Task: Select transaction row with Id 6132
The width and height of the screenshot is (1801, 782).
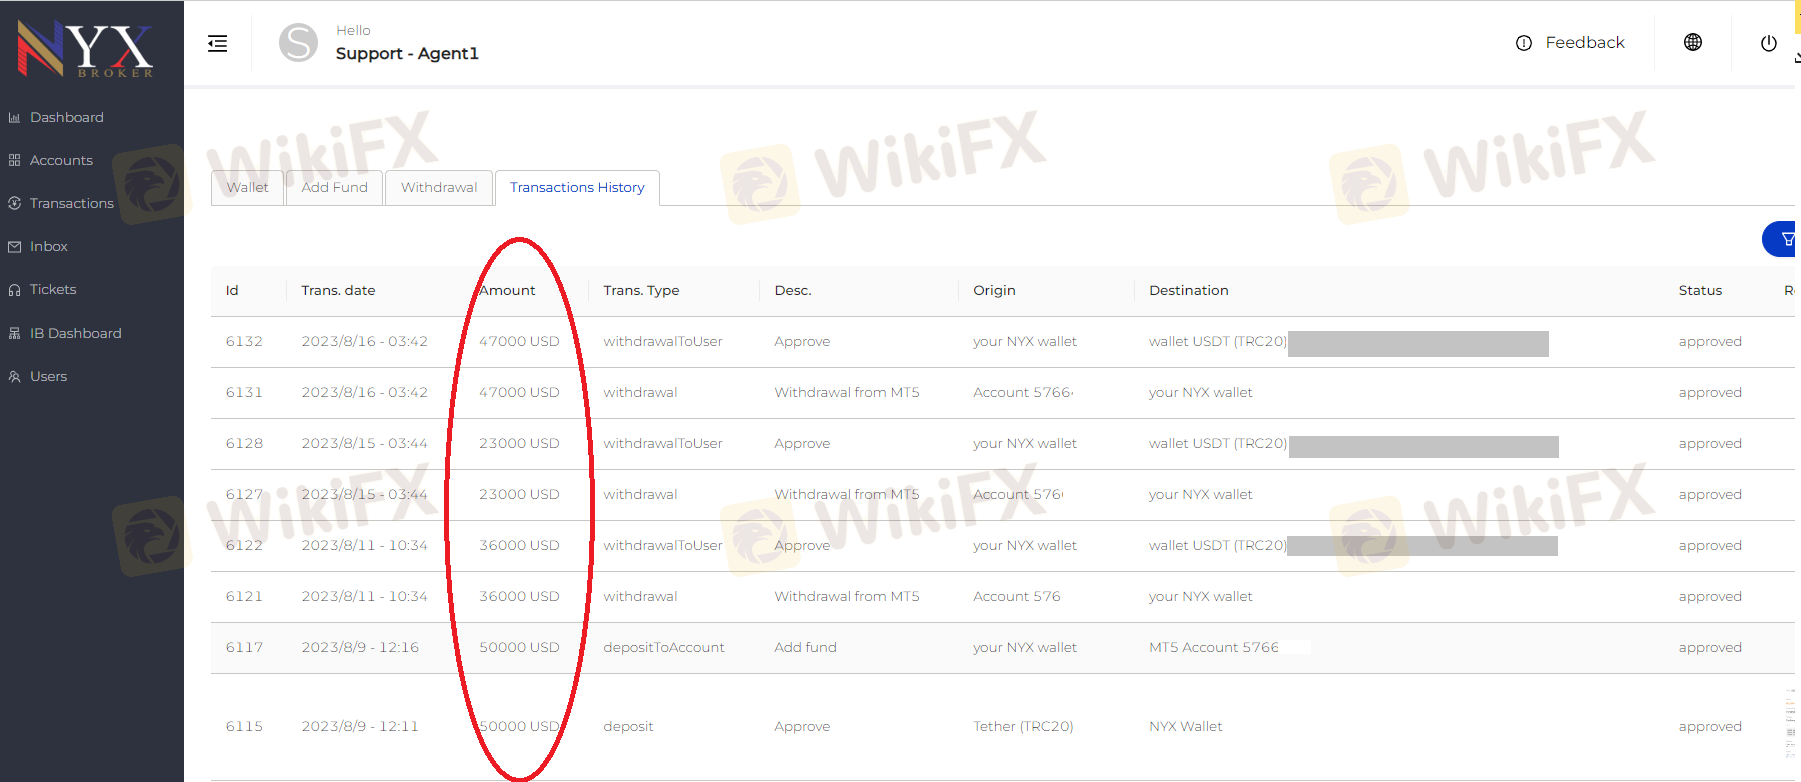Action: (x=244, y=341)
